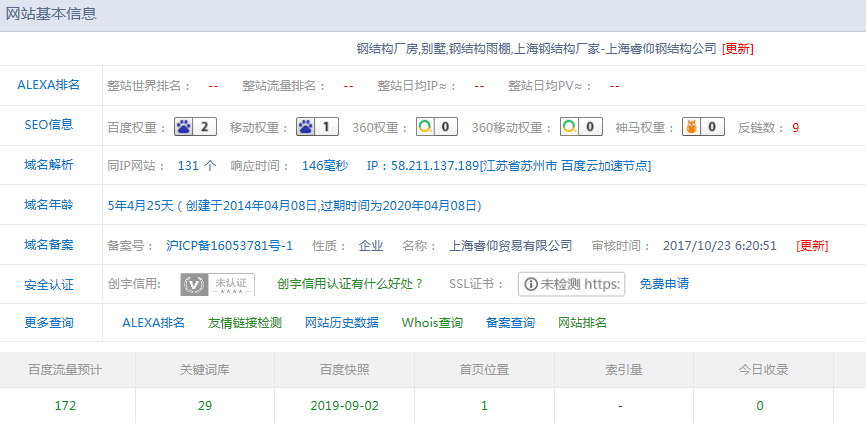The height and width of the screenshot is (423, 866).
Task: Click company name 上海睿仰贸易有限公司
Action: coord(510,246)
